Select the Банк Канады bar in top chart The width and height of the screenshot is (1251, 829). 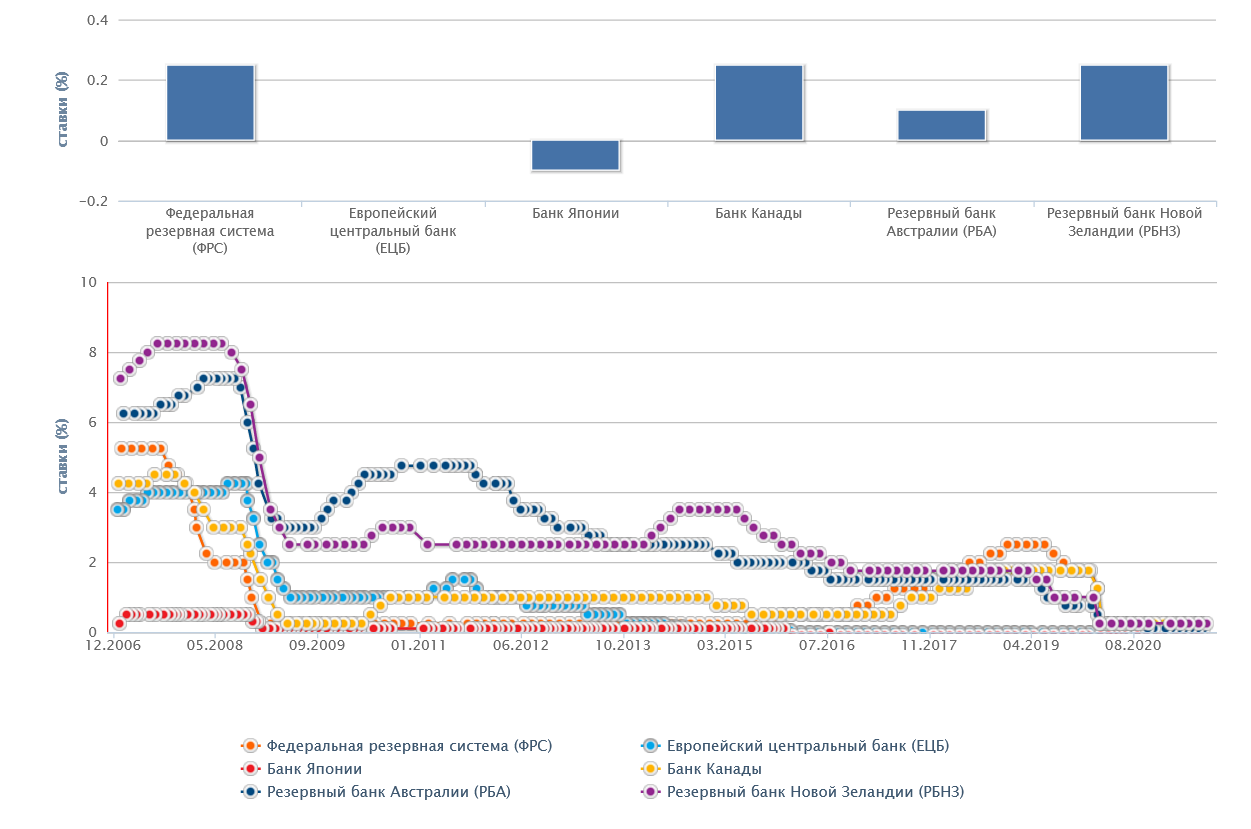(x=758, y=102)
